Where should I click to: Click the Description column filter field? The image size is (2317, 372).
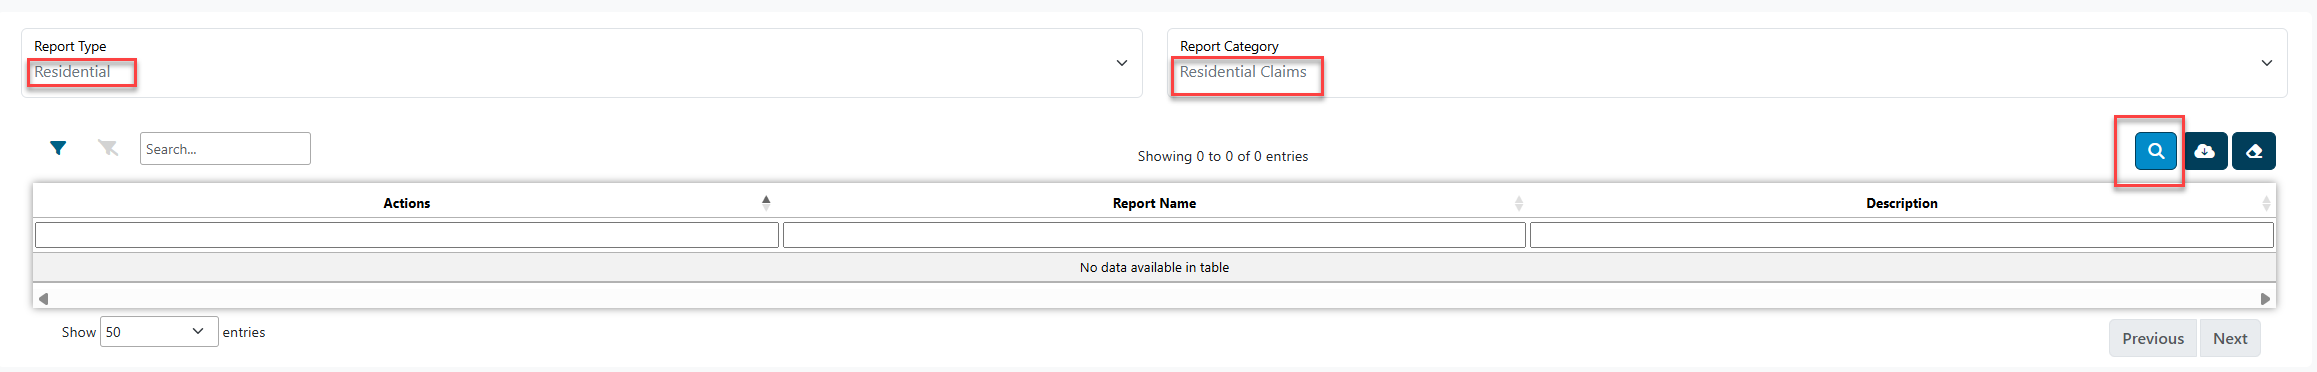[x=1902, y=235]
